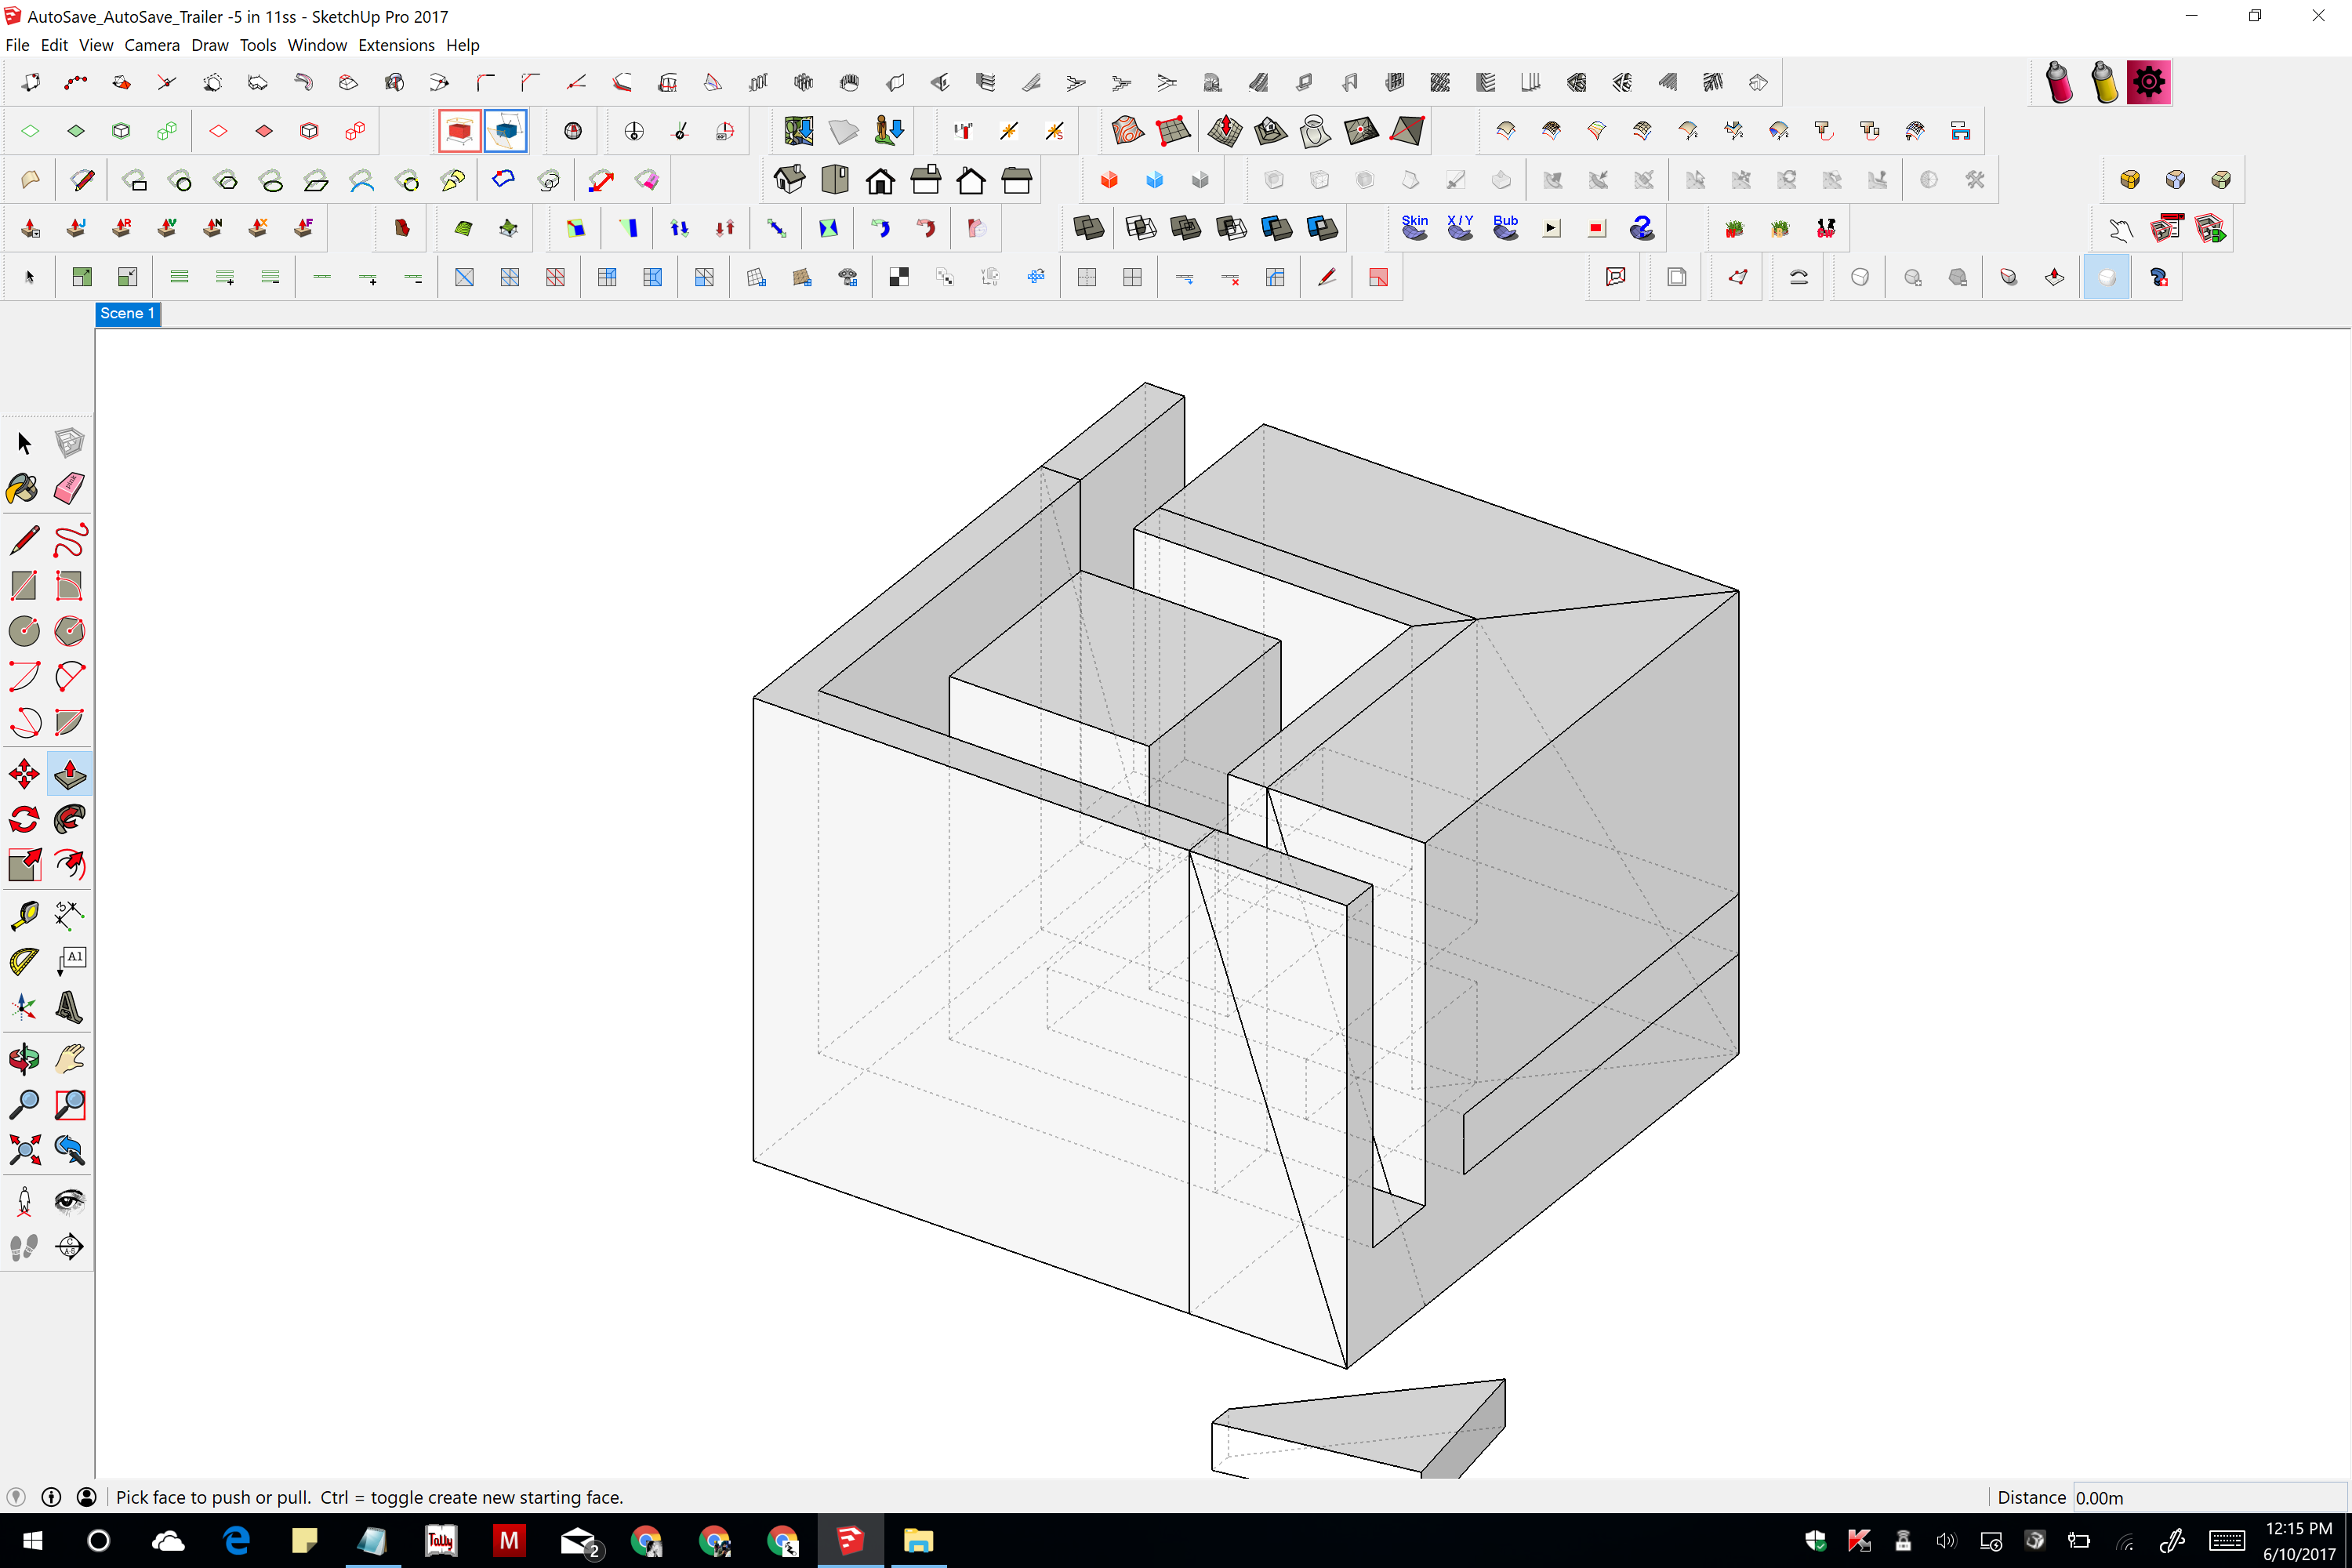Switch to Top view icon

click(835, 180)
